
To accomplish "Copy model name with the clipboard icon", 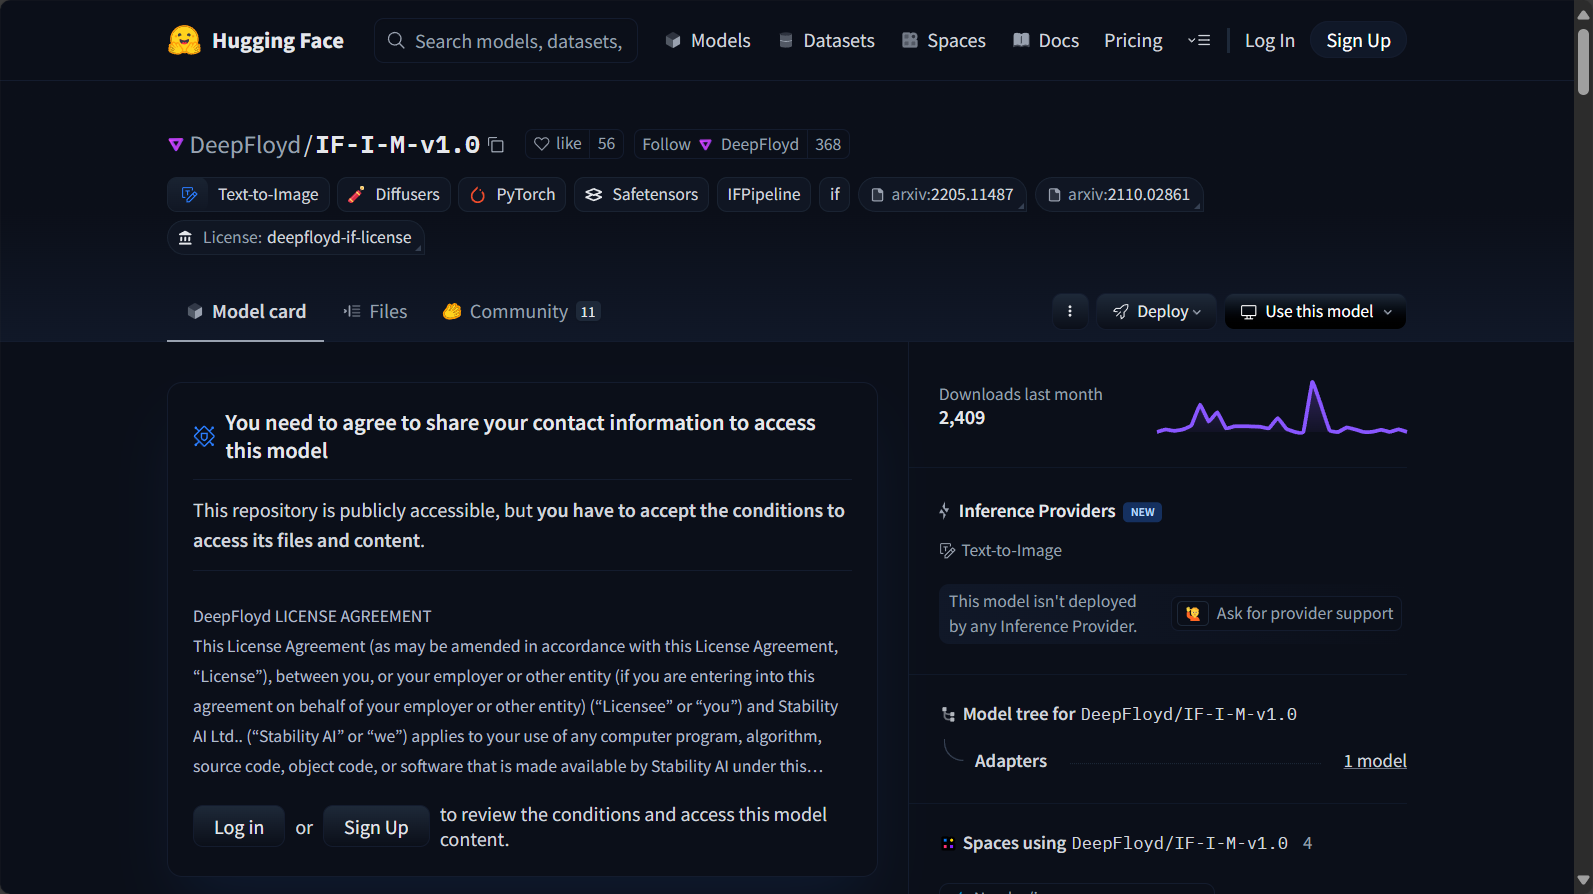I will coord(496,145).
